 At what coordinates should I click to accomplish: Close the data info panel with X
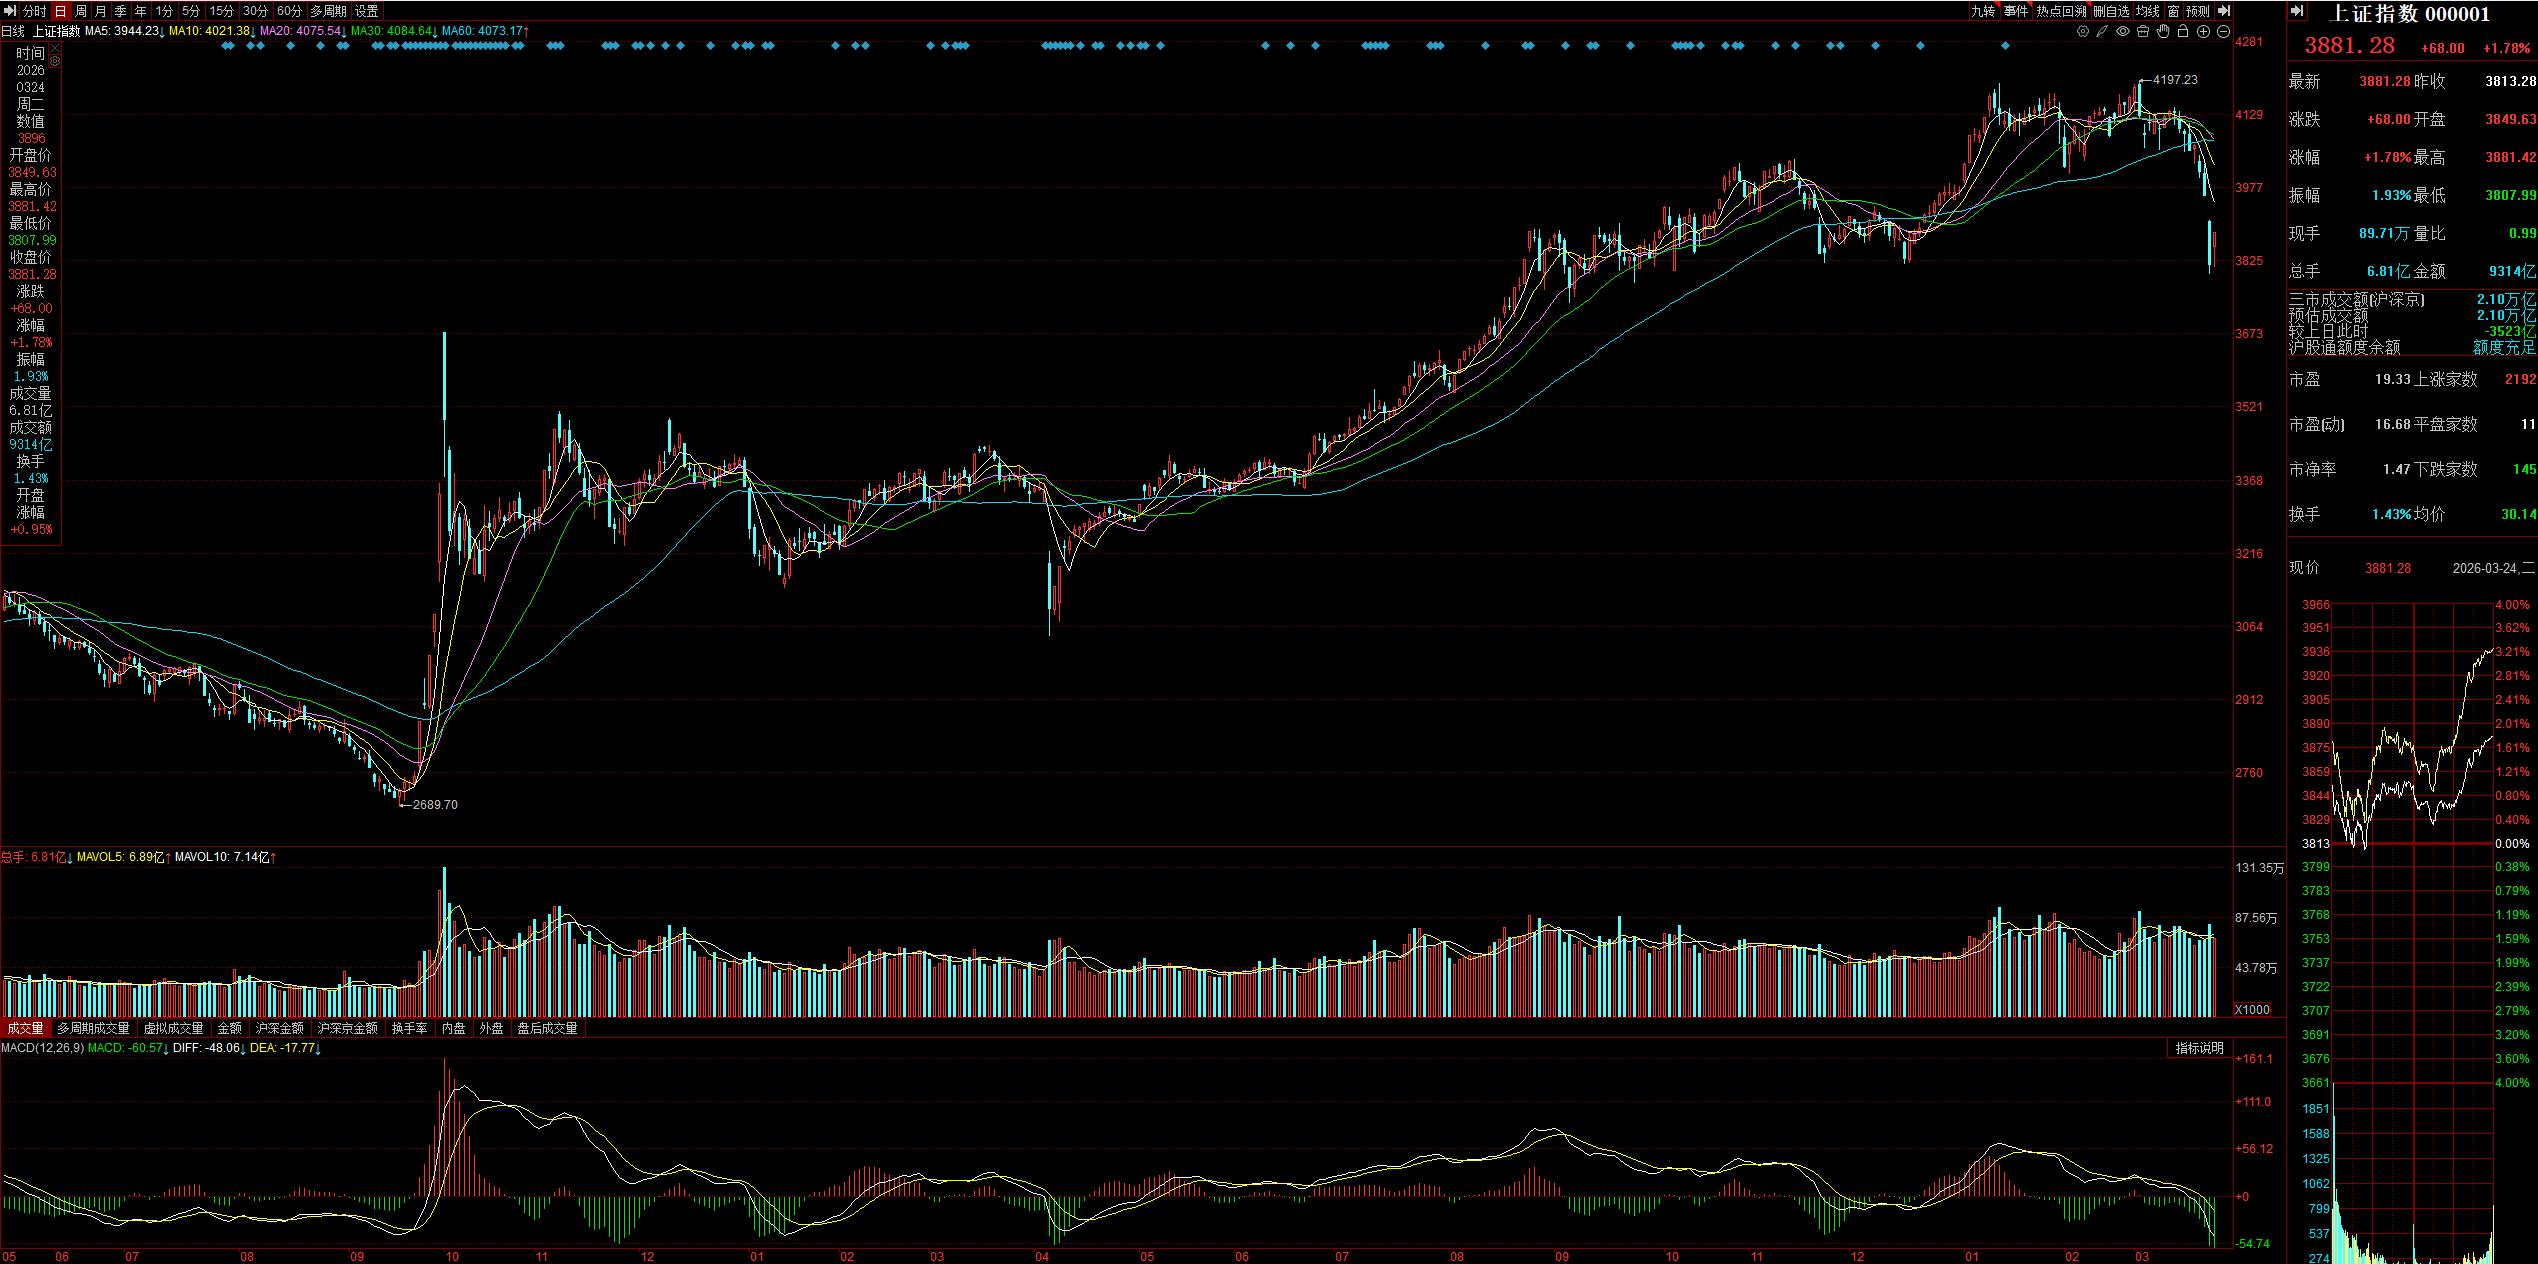55,48
